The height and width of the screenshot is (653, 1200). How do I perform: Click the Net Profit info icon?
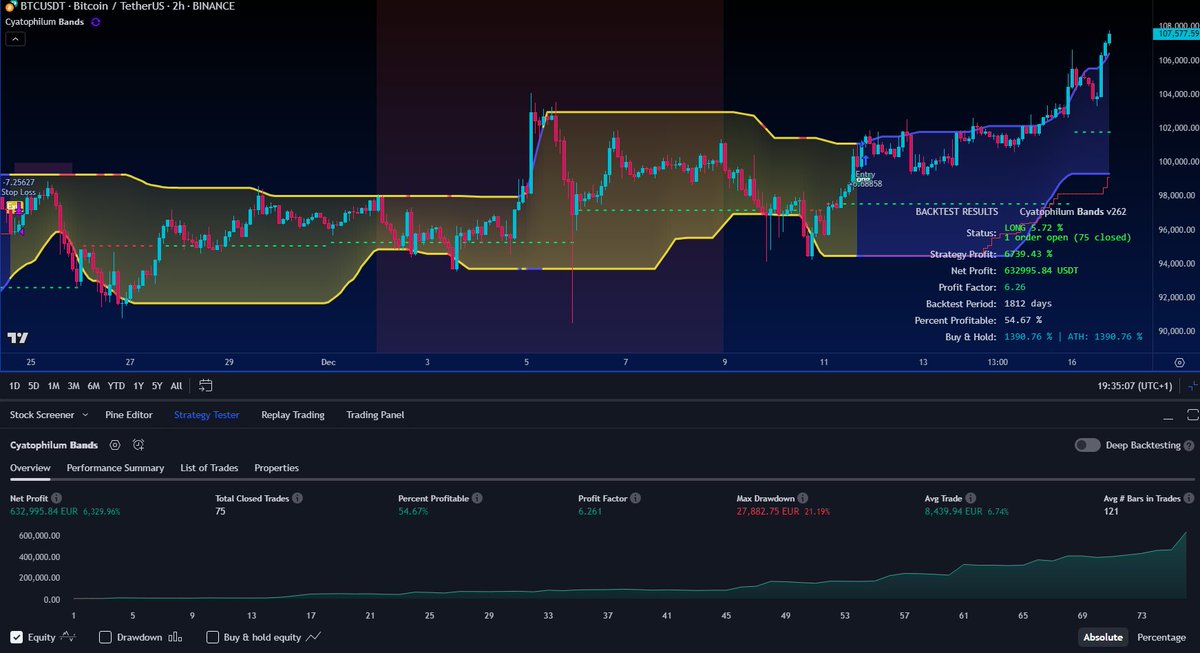pos(56,497)
